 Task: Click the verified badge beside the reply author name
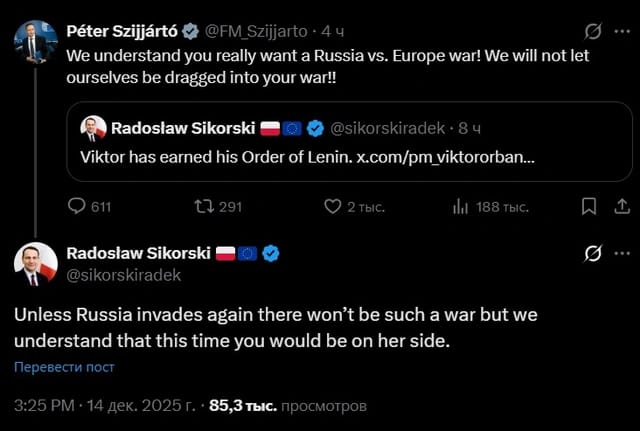pyautogui.click(x=271, y=254)
